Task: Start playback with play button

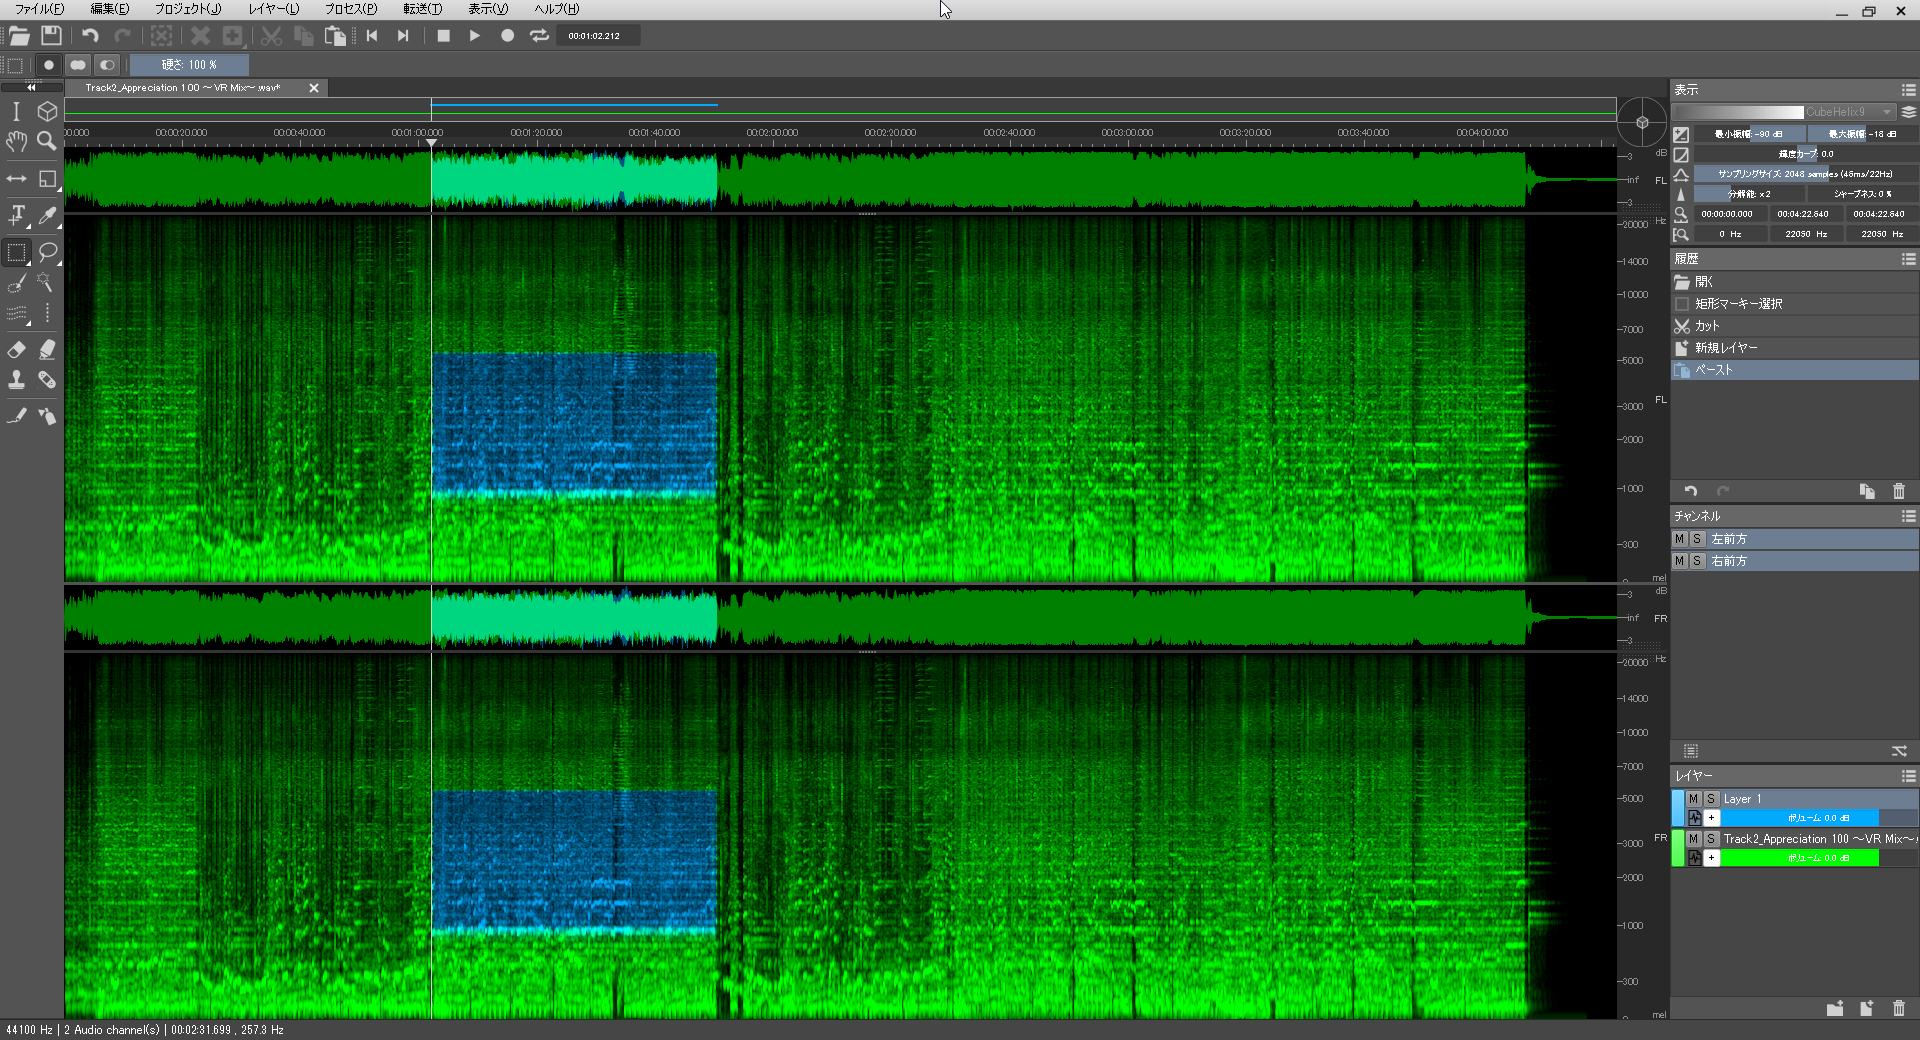Action: tap(475, 36)
